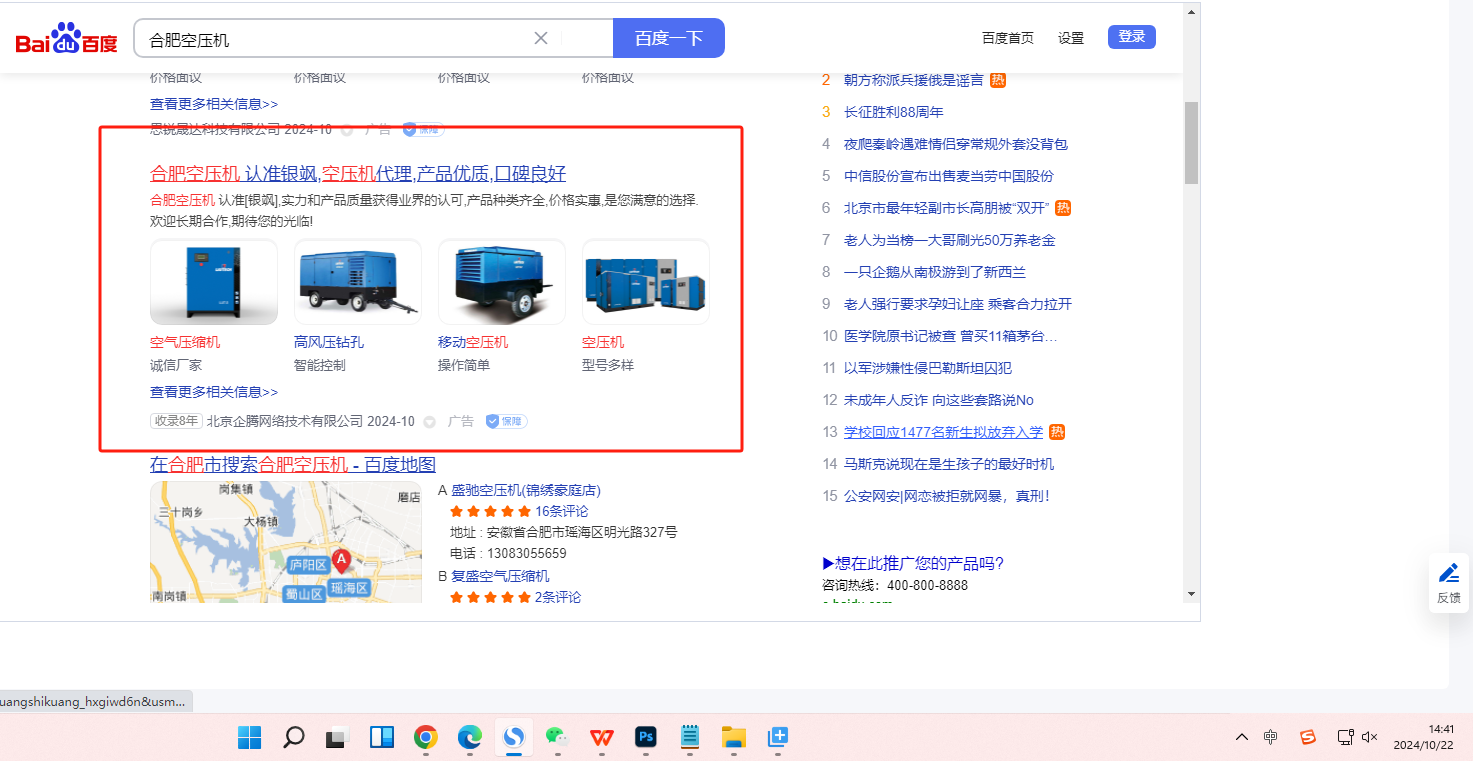
Task: Expand 查看更多相关信息 under the 银飒 ad
Action: [x=214, y=392]
